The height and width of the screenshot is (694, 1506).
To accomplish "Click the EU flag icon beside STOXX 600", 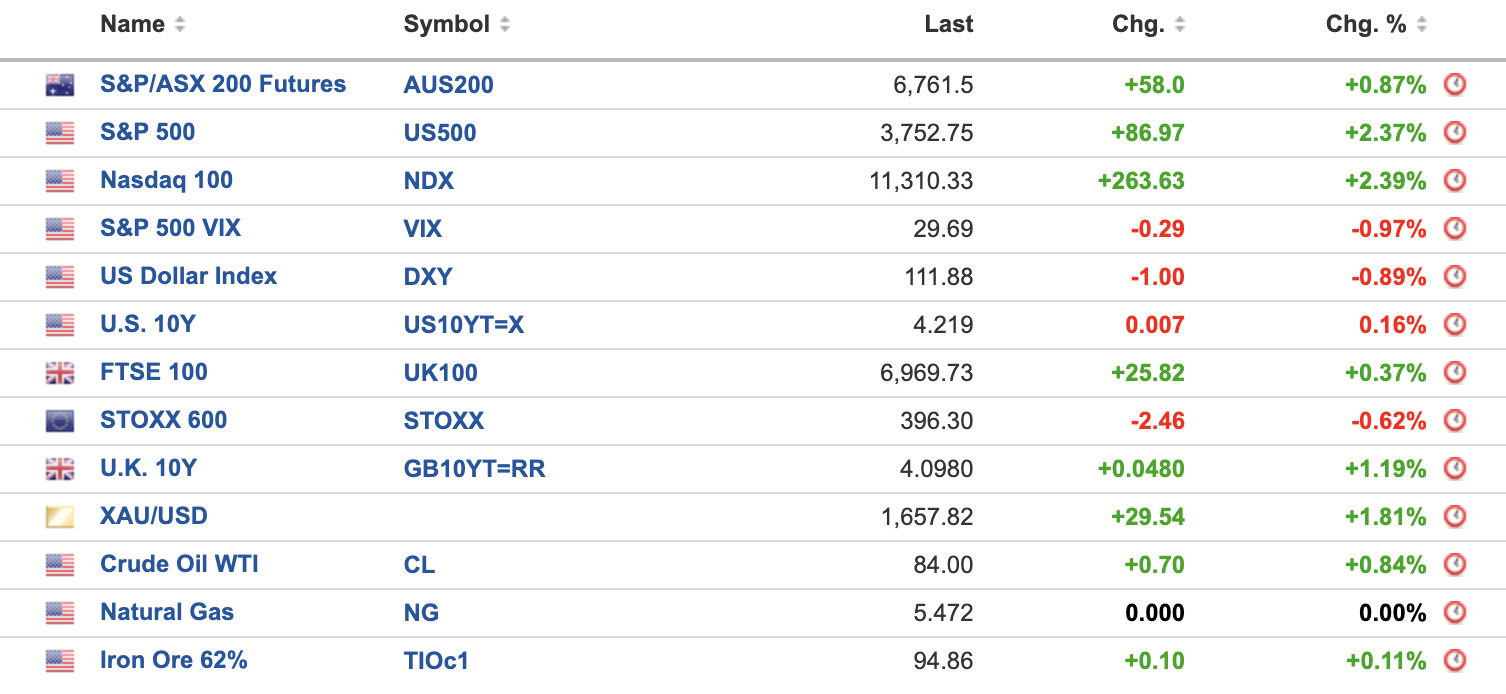I will click(60, 421).
